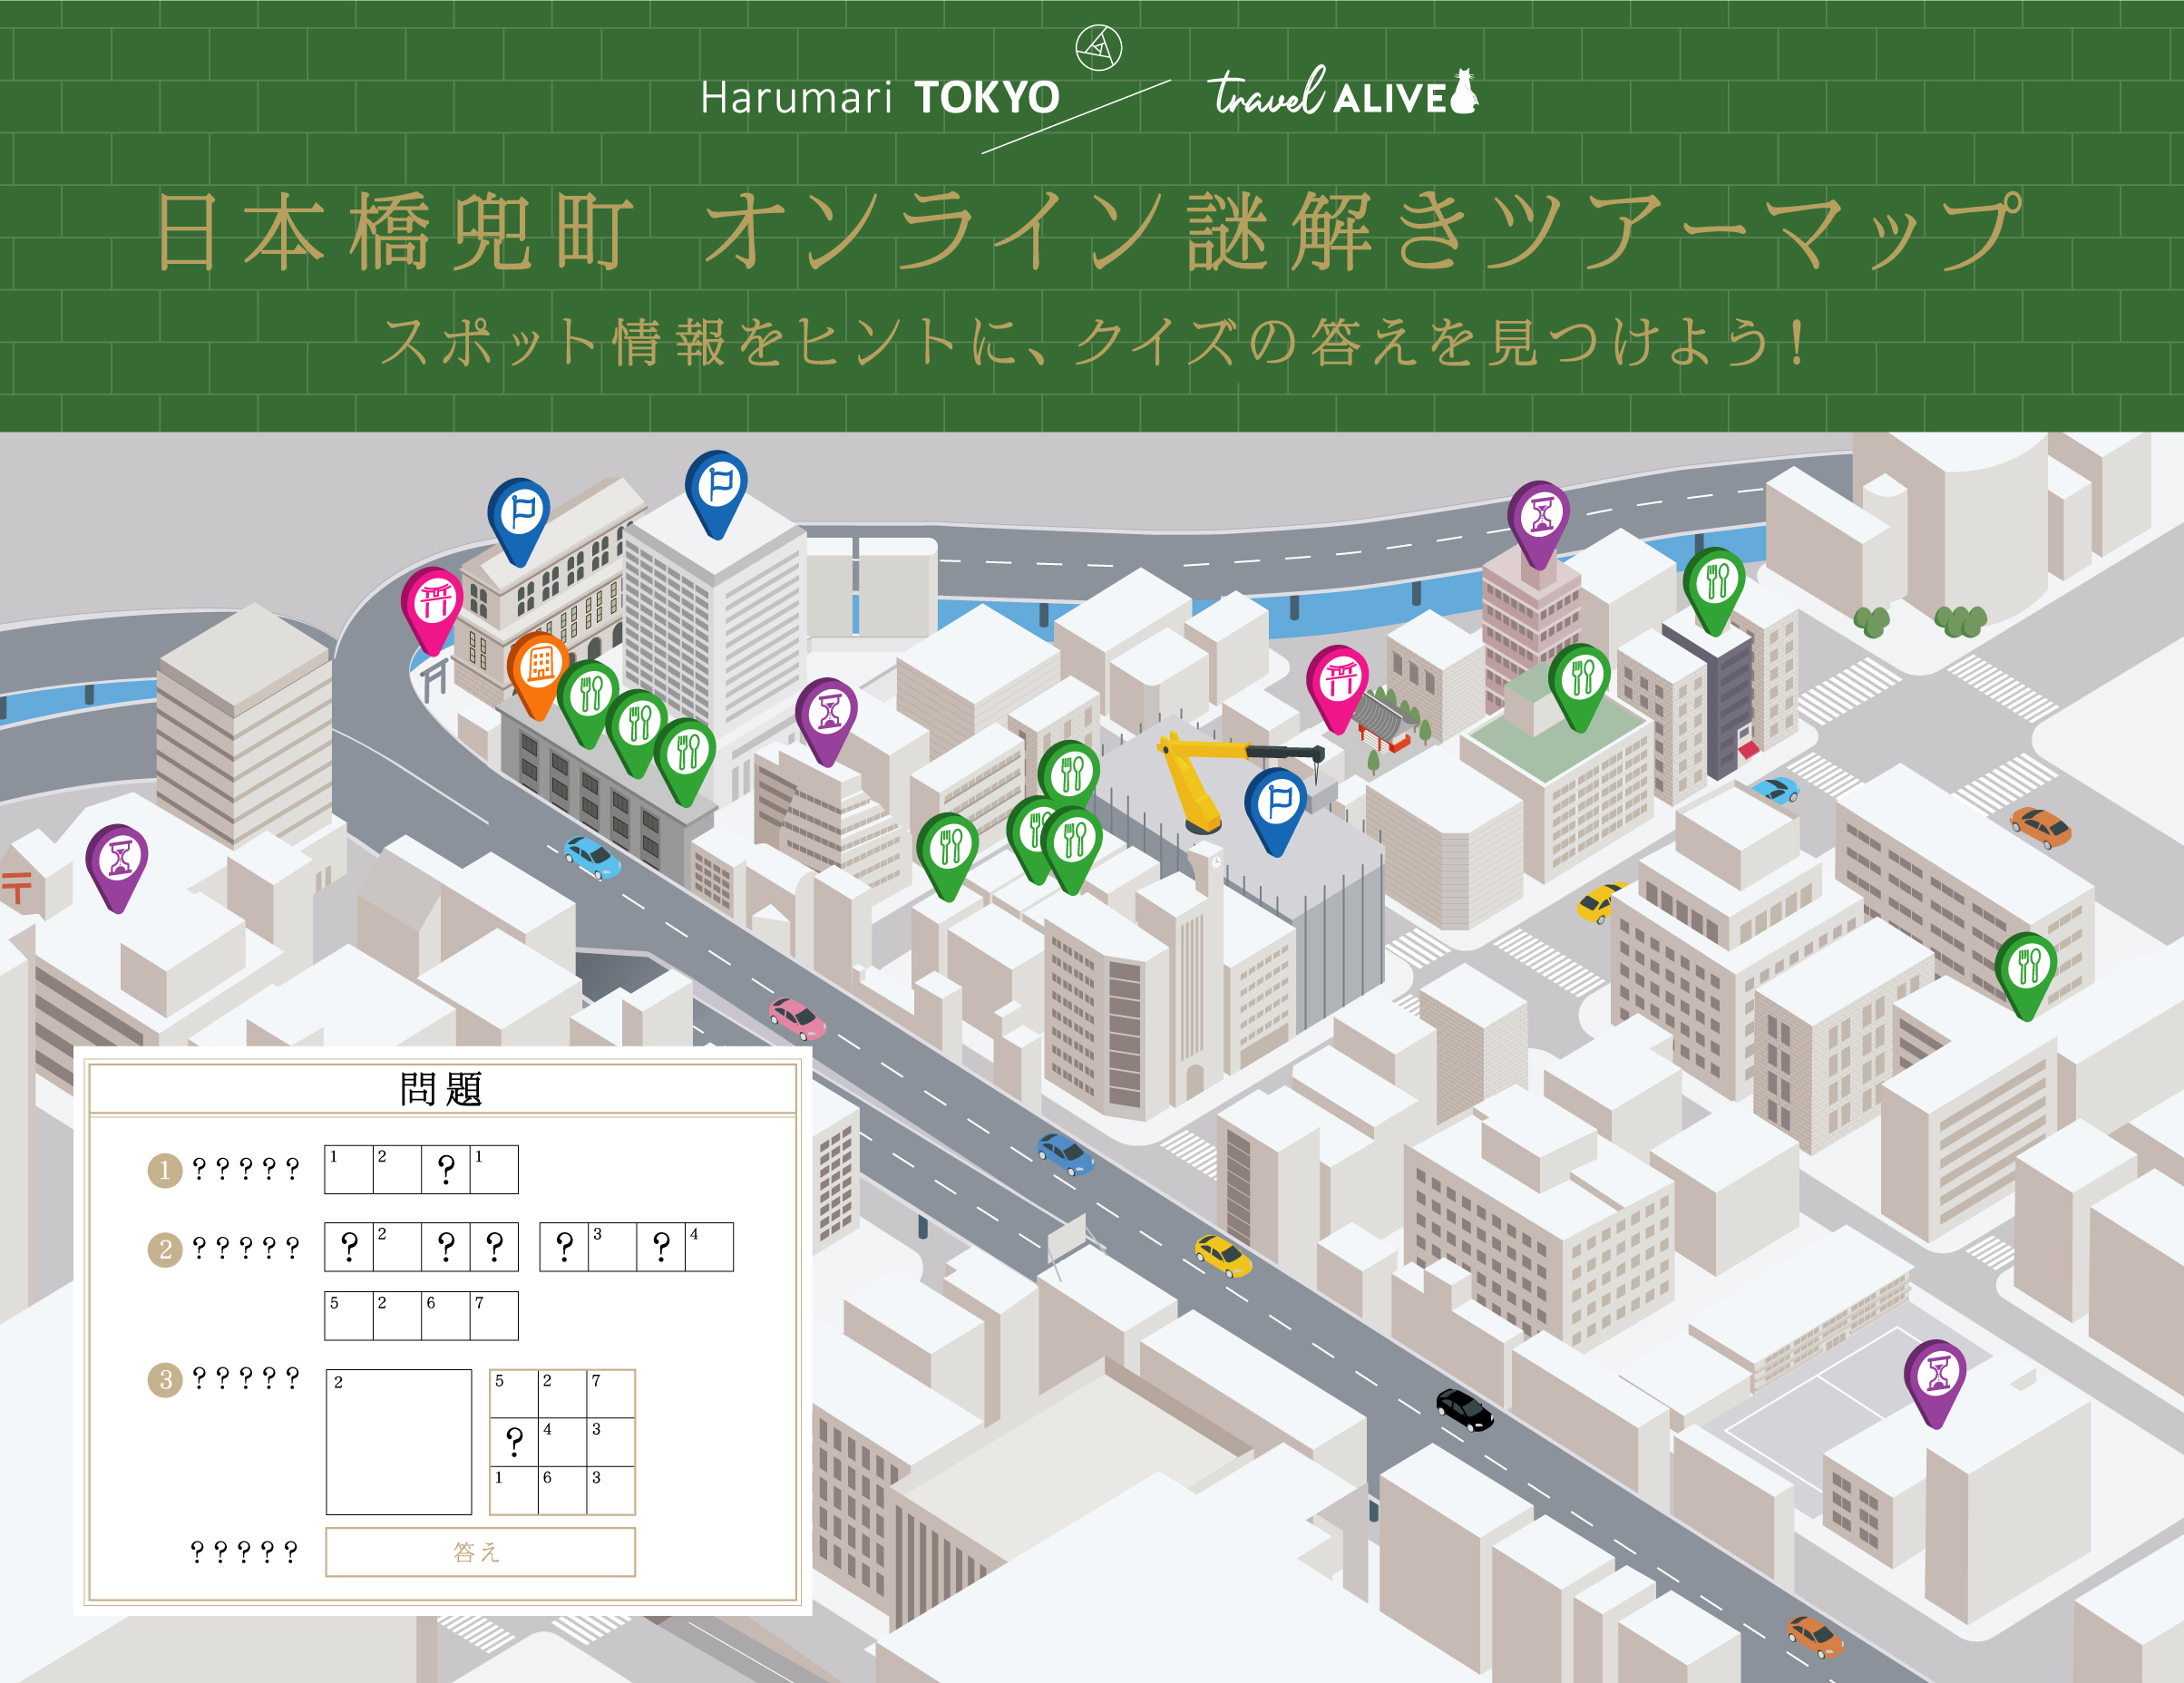Click the 答え answer box
The image size is (2184, 1683).
(x=480, y=1552)
